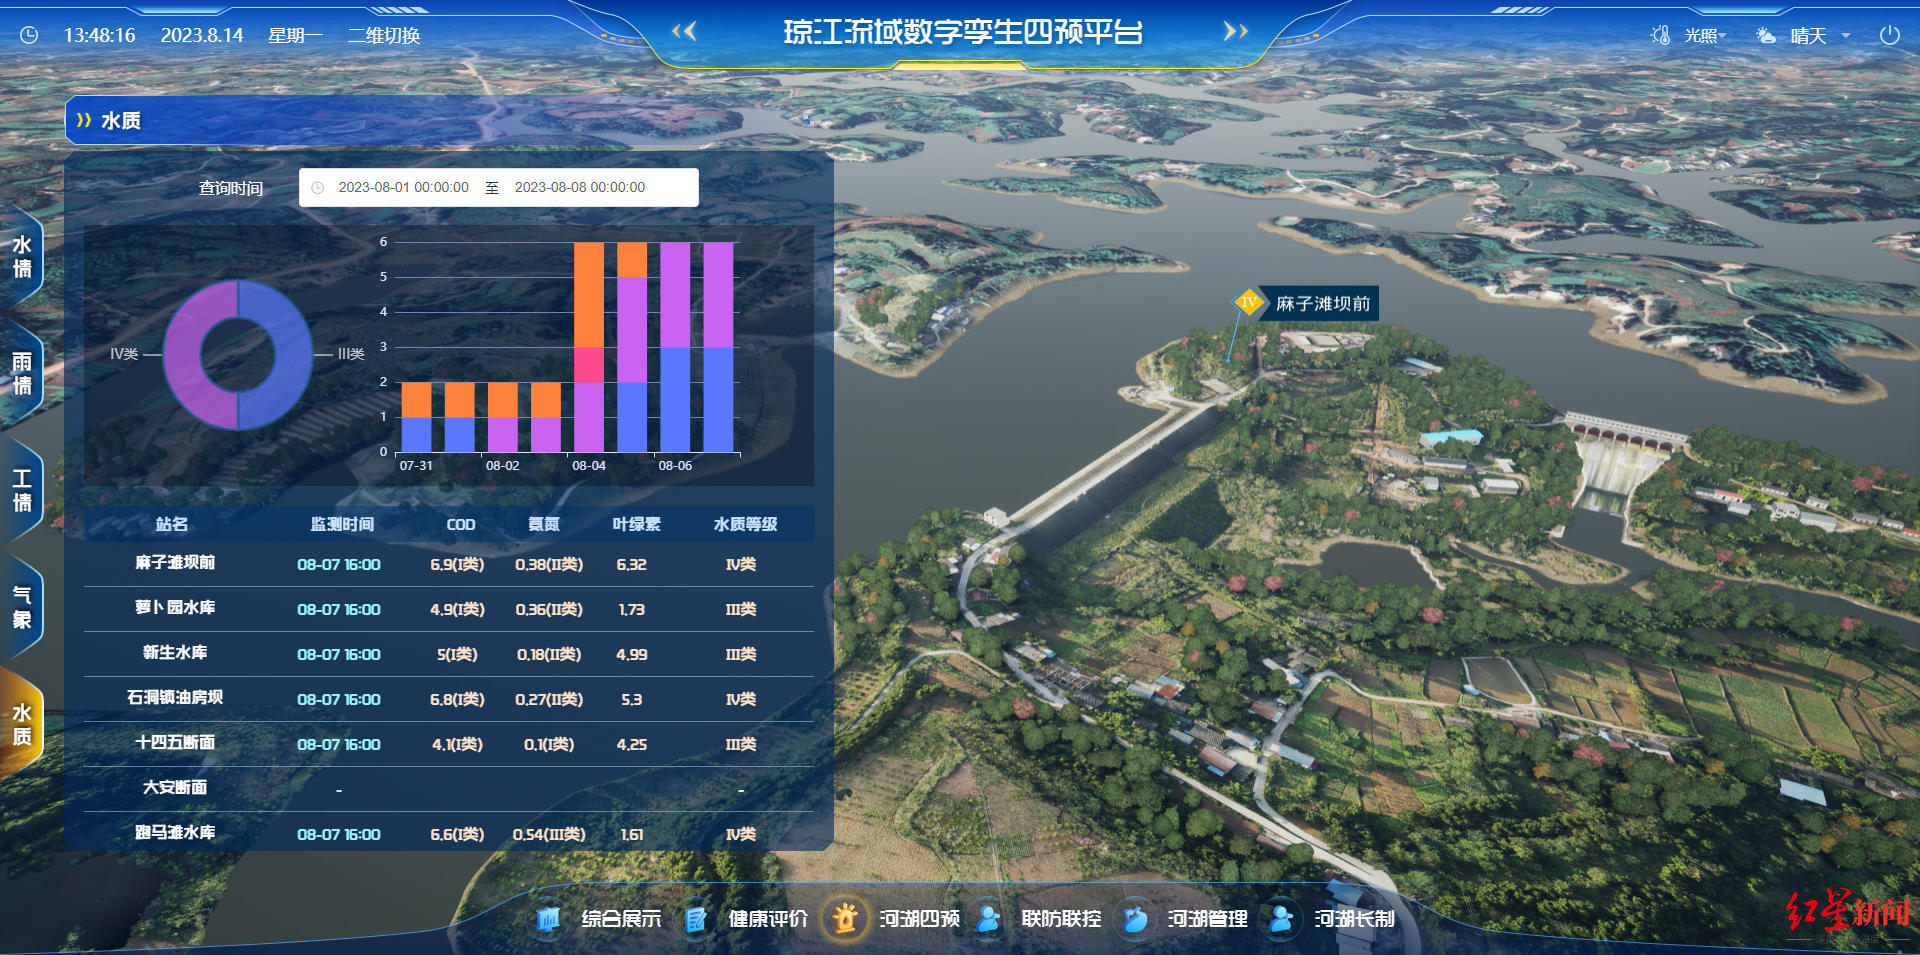Click the 水质 panel header chevron icon

coord(84,120)
